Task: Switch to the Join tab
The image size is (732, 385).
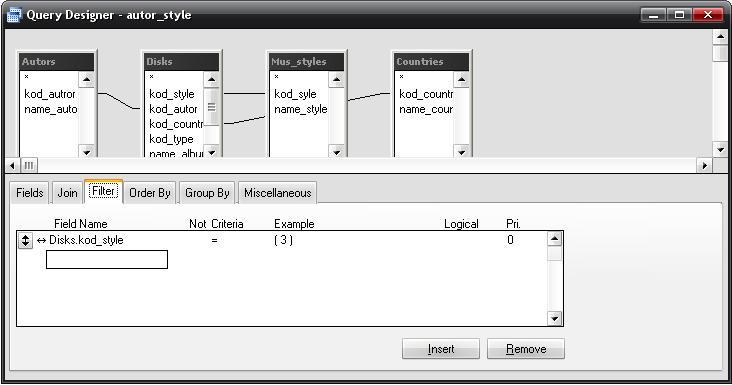Action: pos(67,193)
